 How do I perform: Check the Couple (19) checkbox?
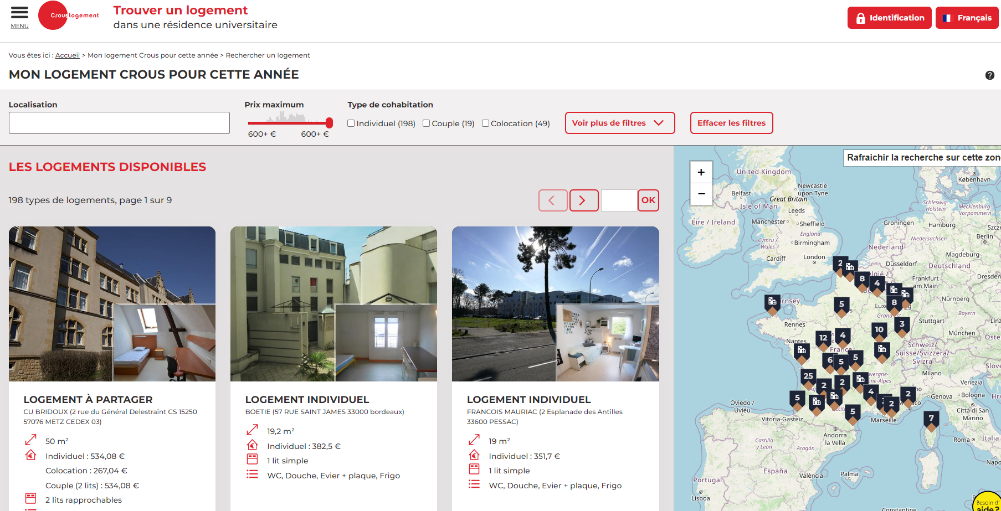coord(426,123)
